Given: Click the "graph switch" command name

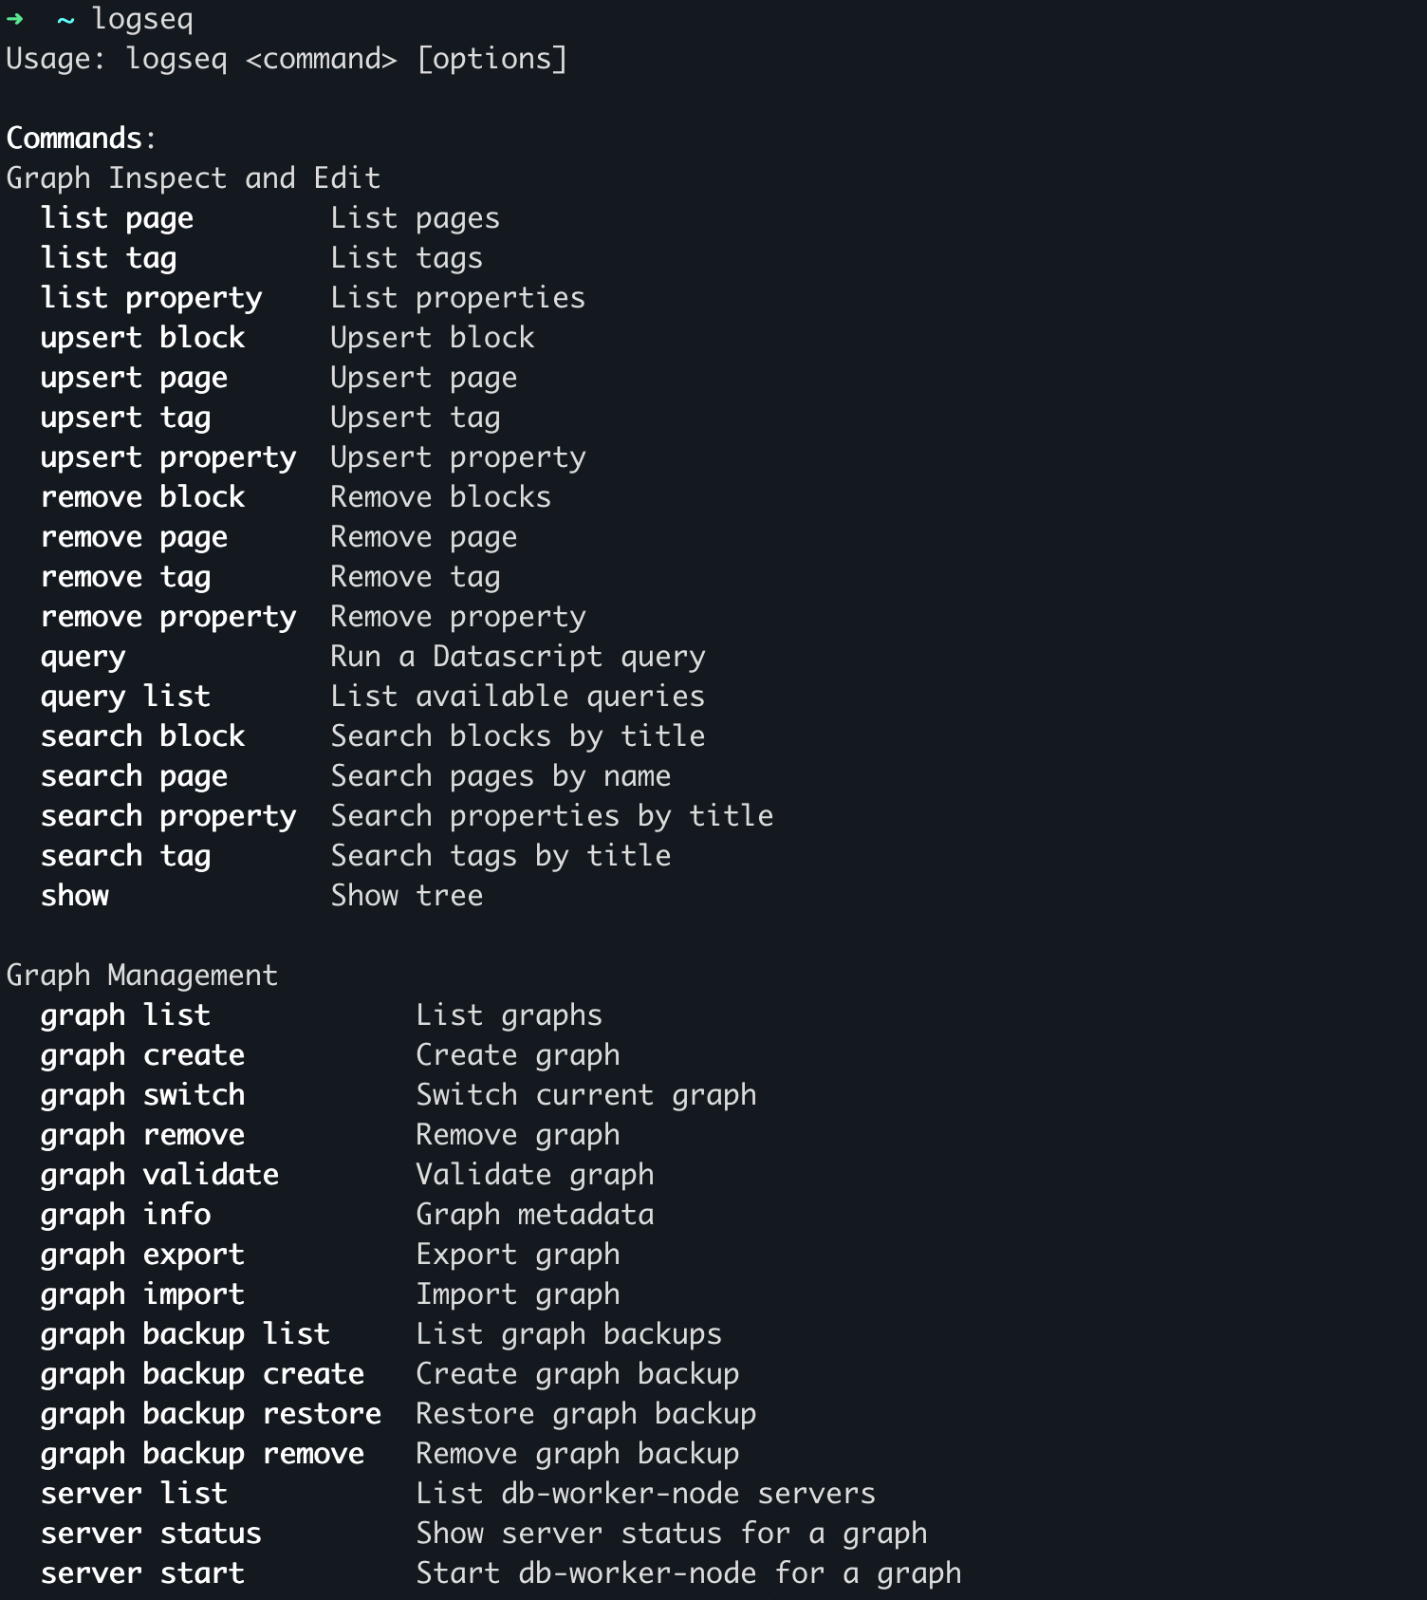Looking at the screenshot, I should coord(142,1095).
